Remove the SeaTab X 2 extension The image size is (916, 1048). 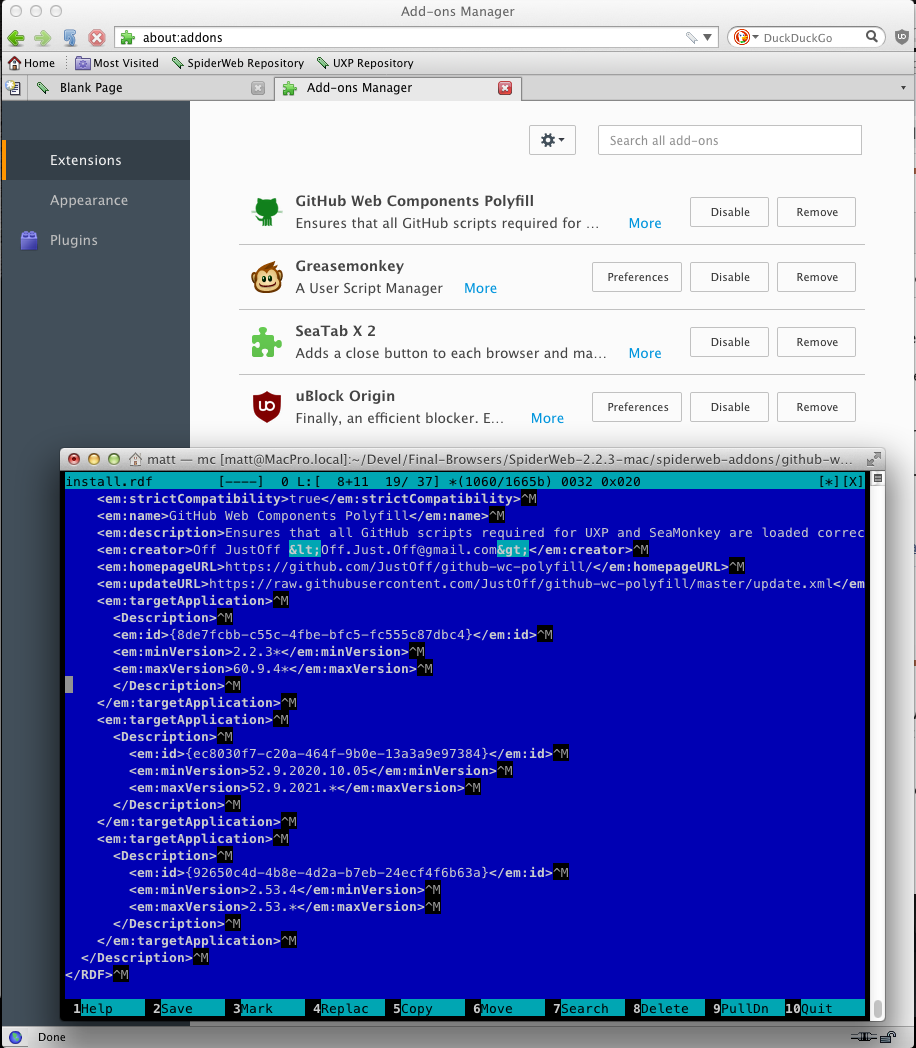[816, 342]
